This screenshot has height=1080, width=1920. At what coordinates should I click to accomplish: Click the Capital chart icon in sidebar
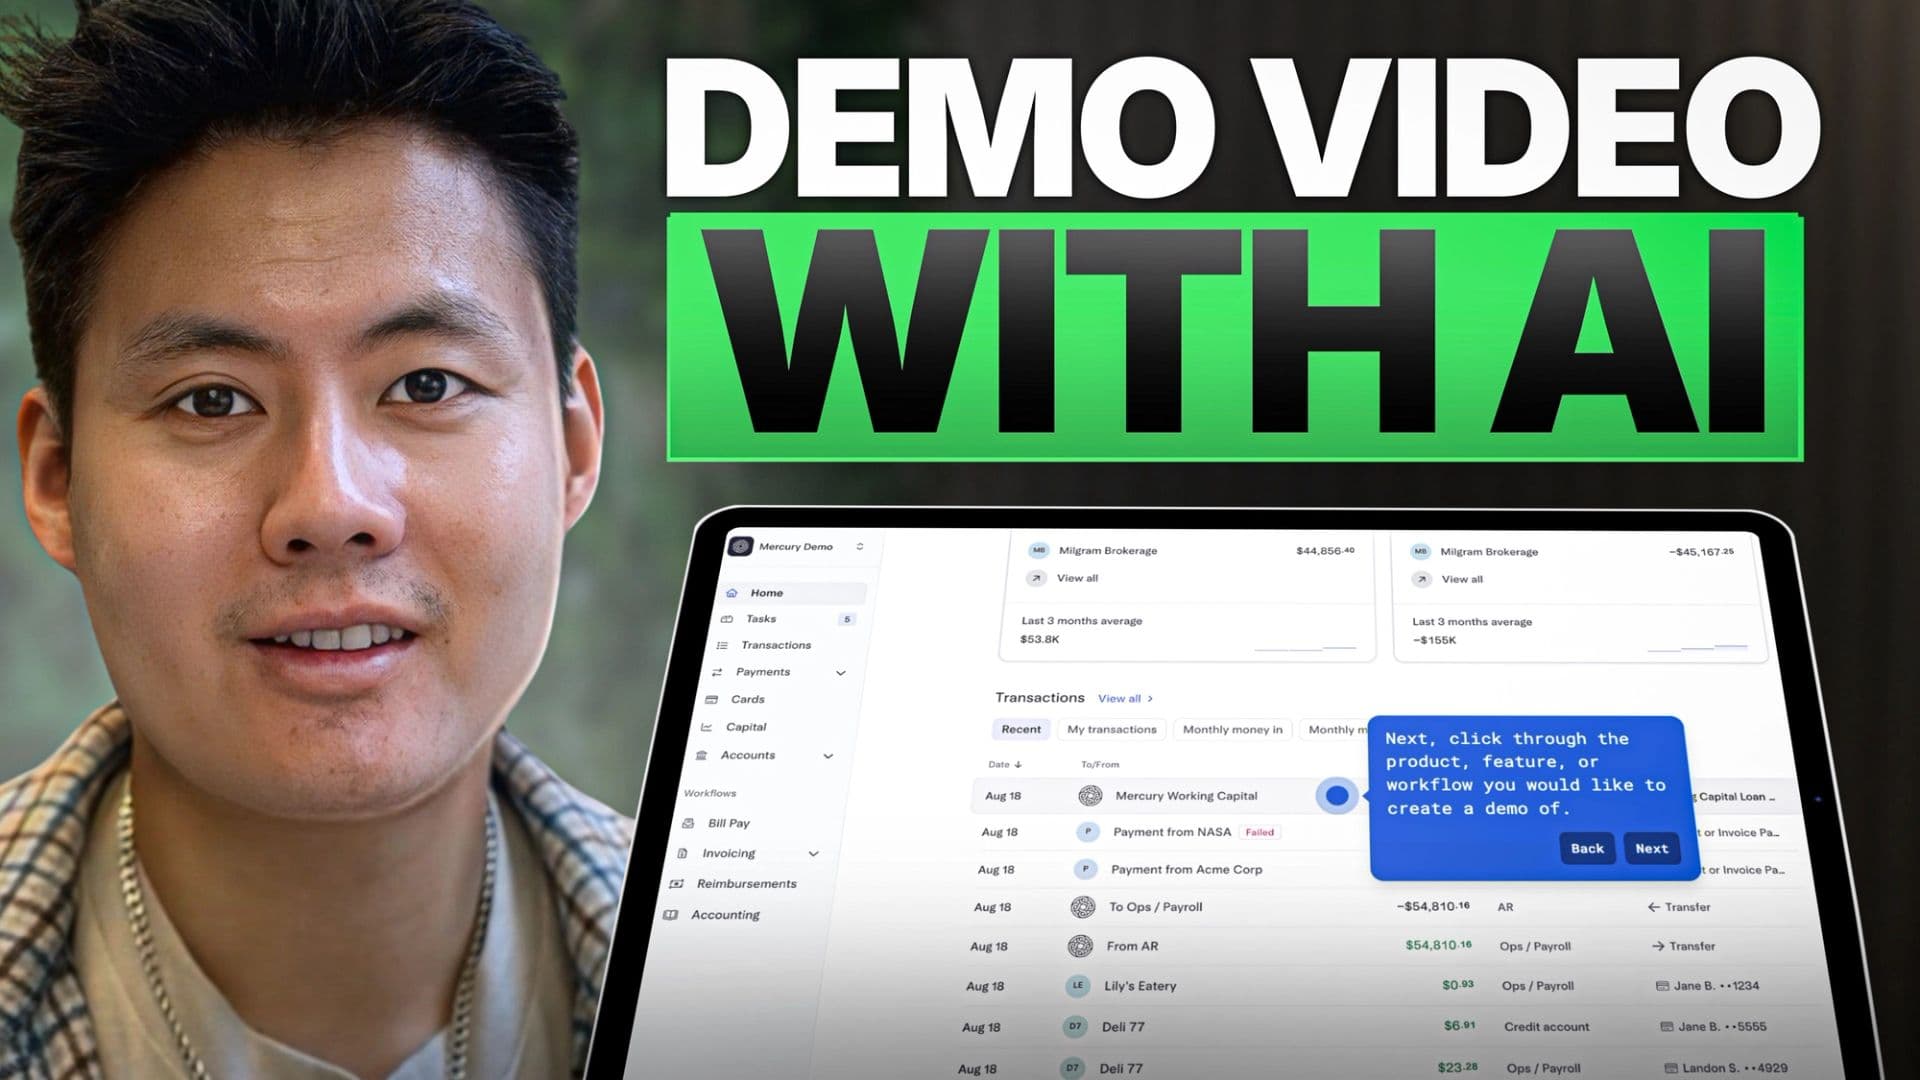click(707, 728)
